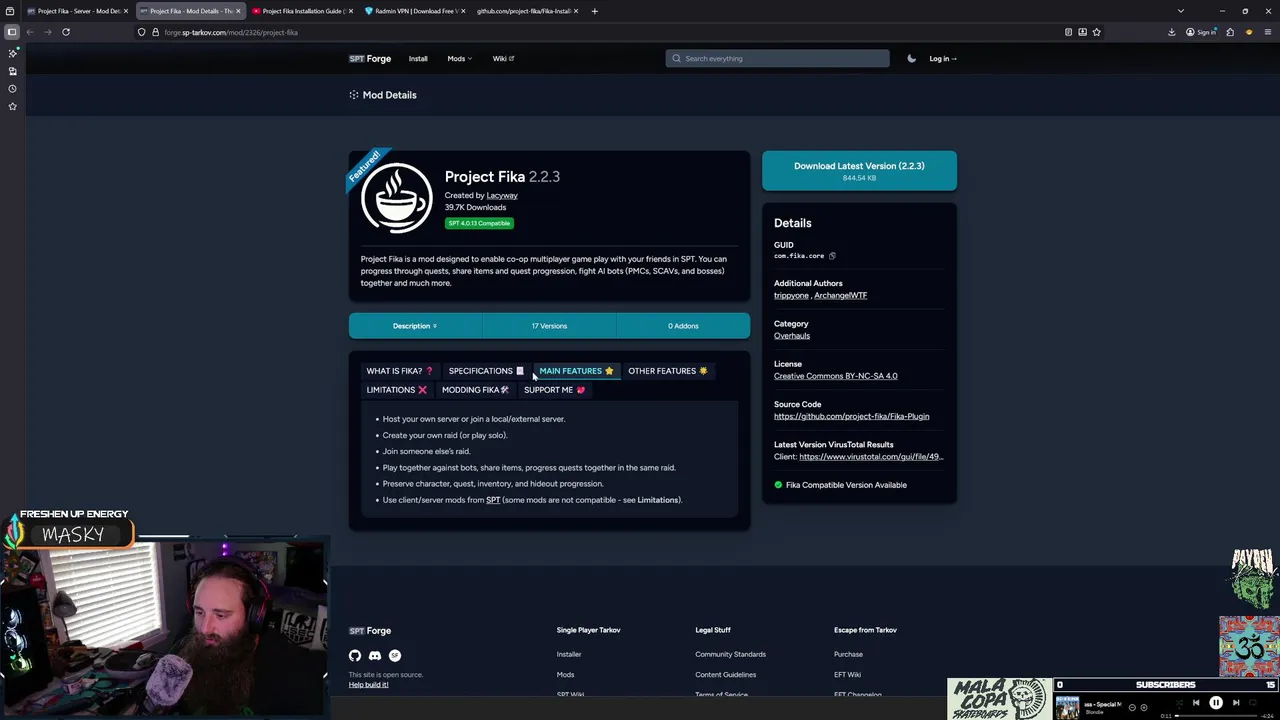
Task: Toggle Reader View in address bar
Action: (1068, 32)
